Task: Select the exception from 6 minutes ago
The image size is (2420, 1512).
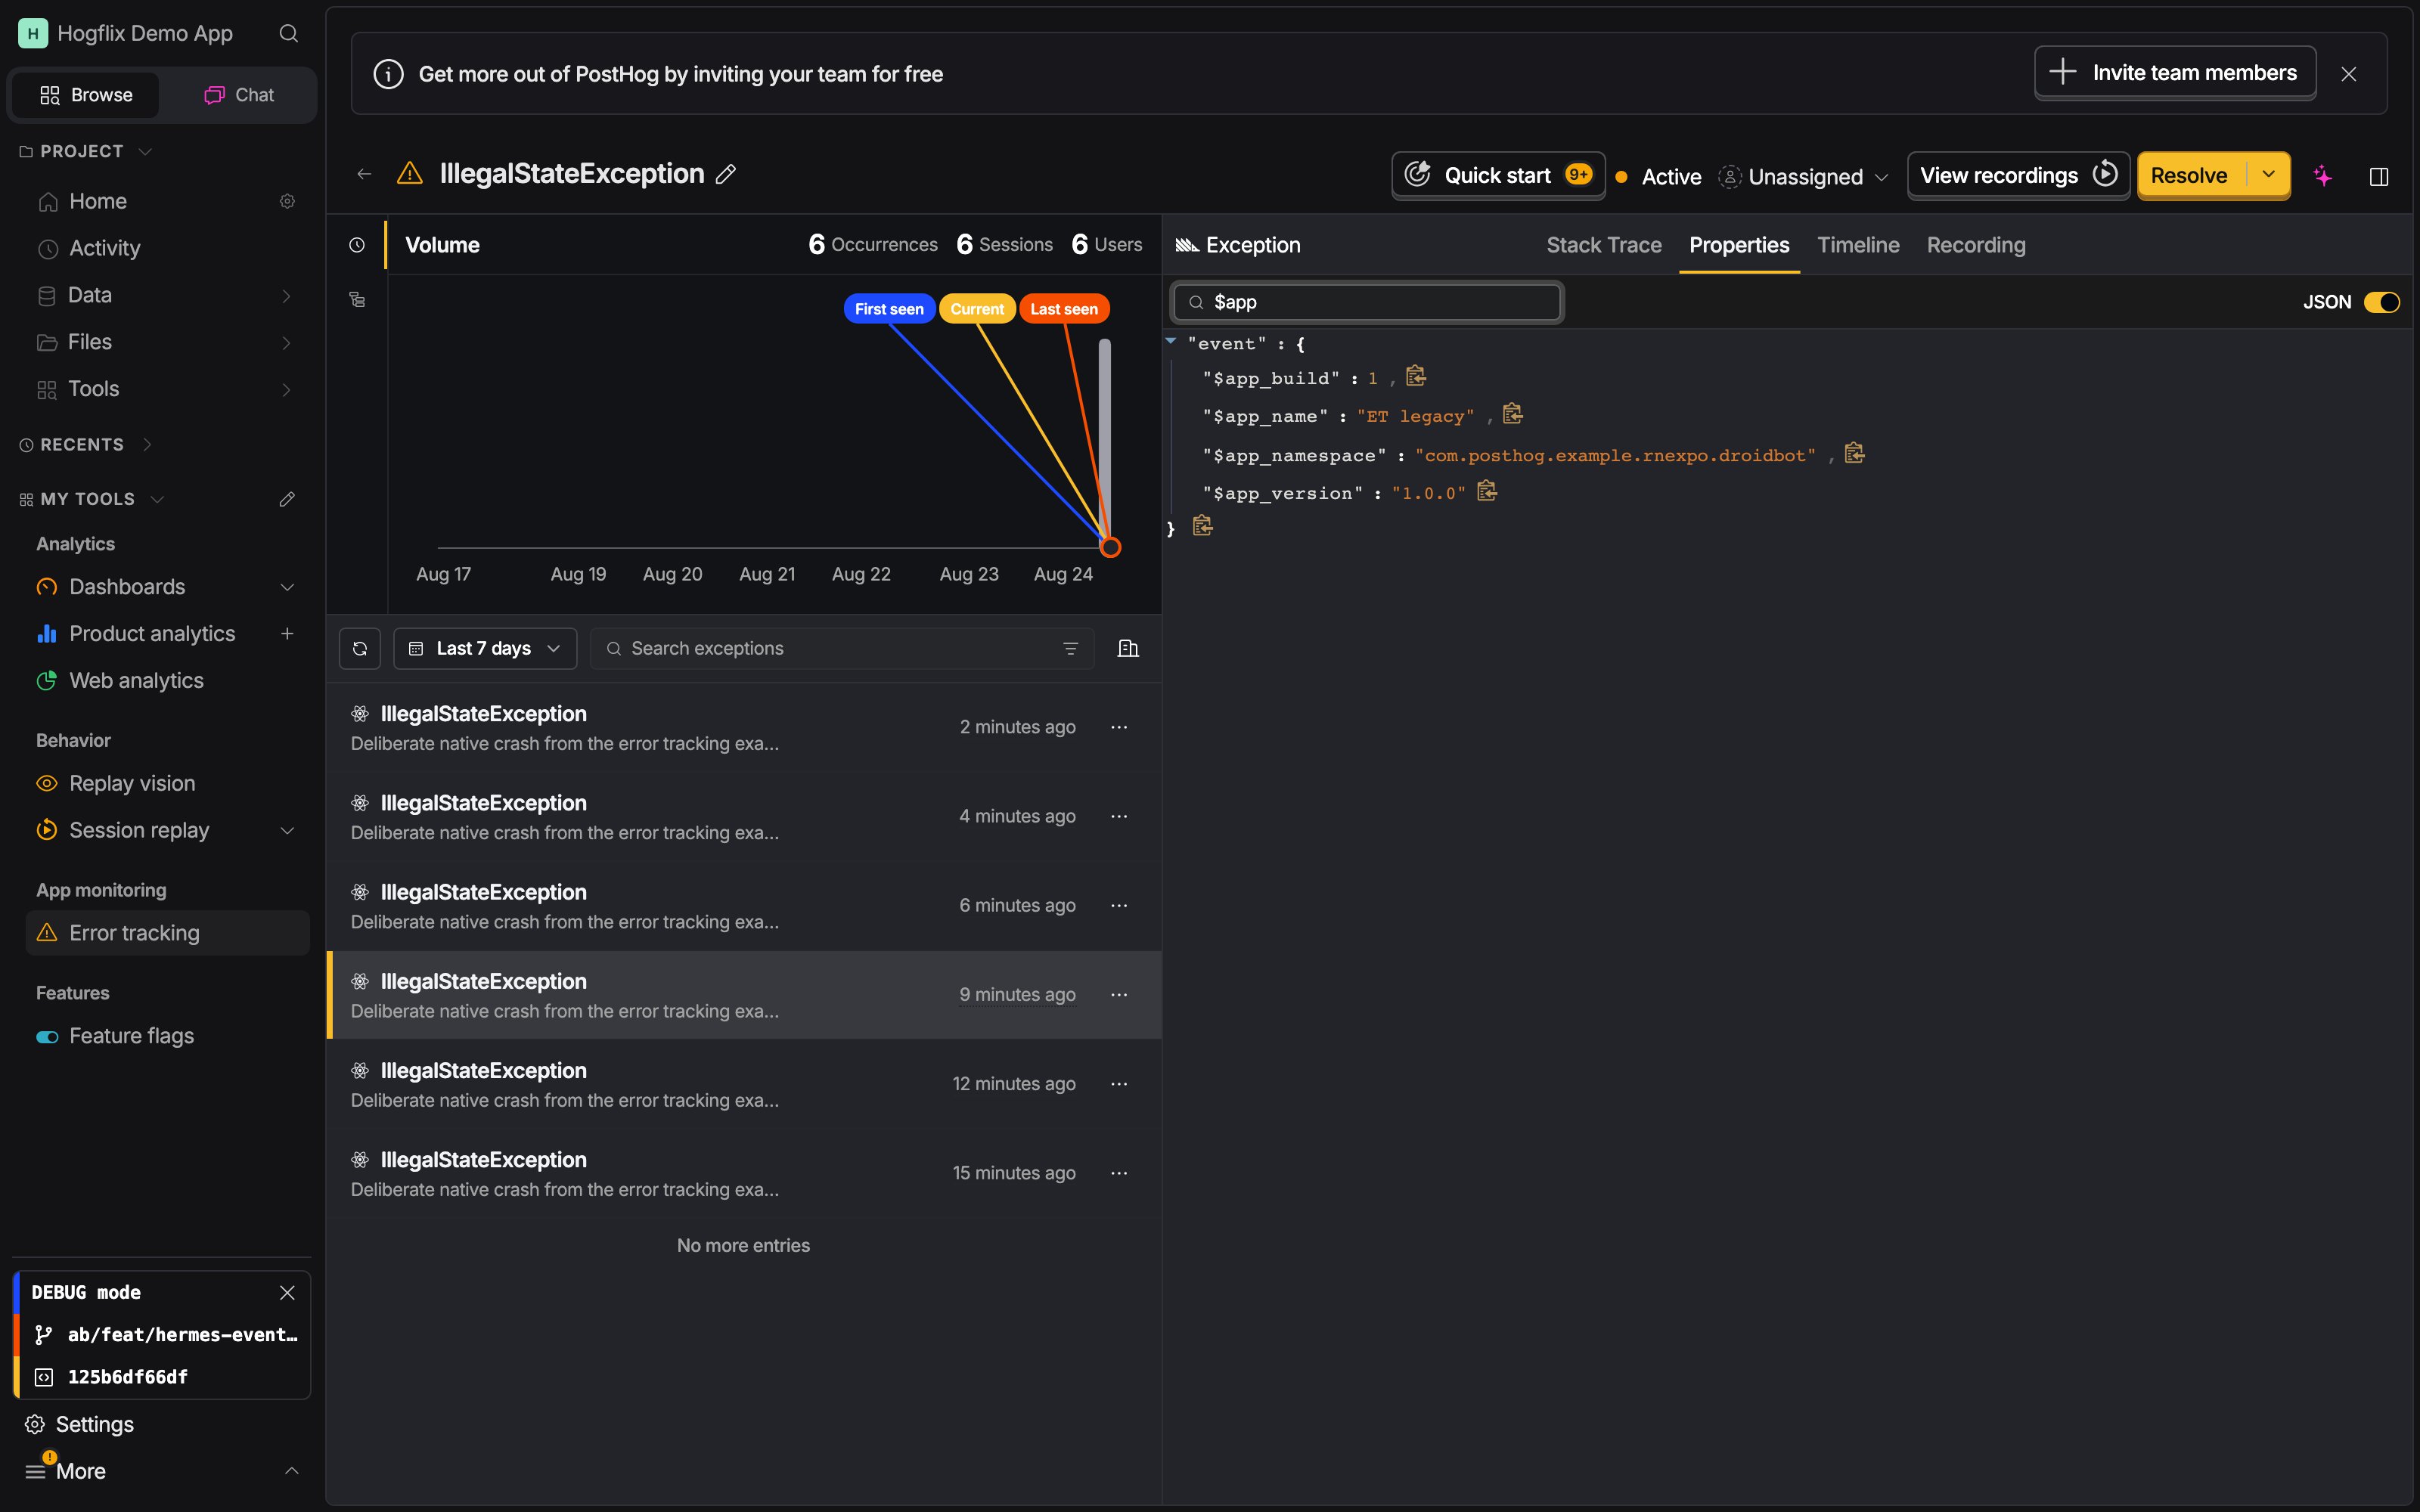Action: click(x=744, y=906)
